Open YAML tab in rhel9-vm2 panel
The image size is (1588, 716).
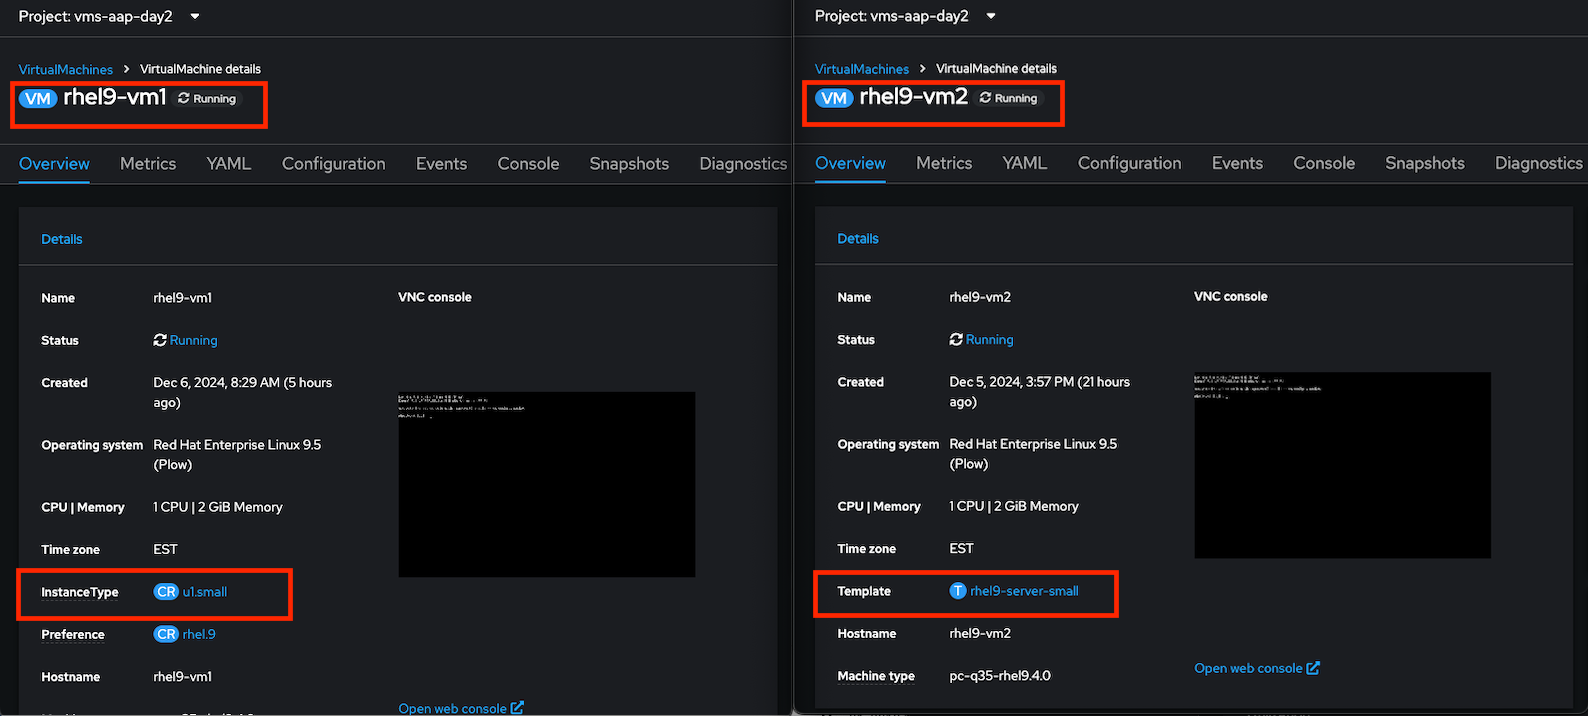1025,163
